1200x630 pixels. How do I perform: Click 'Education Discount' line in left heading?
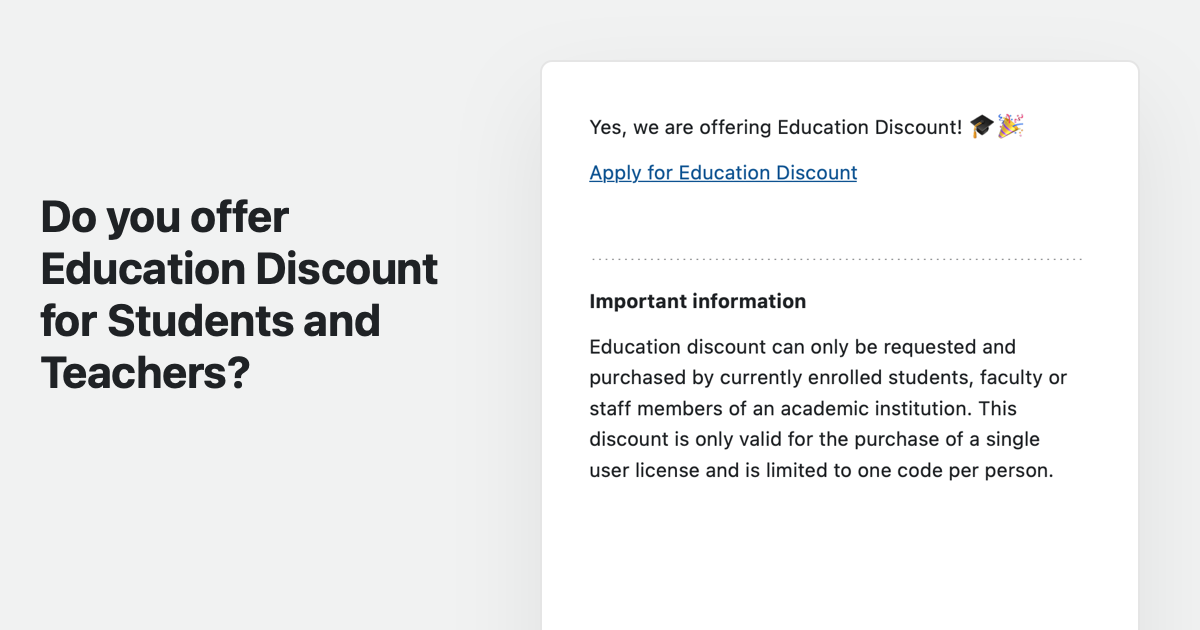[239, 269]
